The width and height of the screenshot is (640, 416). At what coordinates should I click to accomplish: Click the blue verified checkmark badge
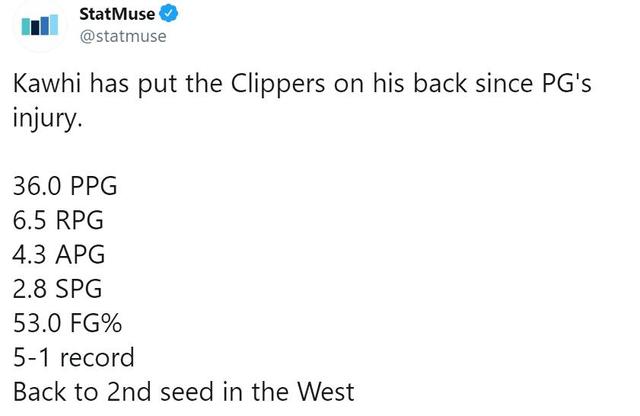coord(169,13)
